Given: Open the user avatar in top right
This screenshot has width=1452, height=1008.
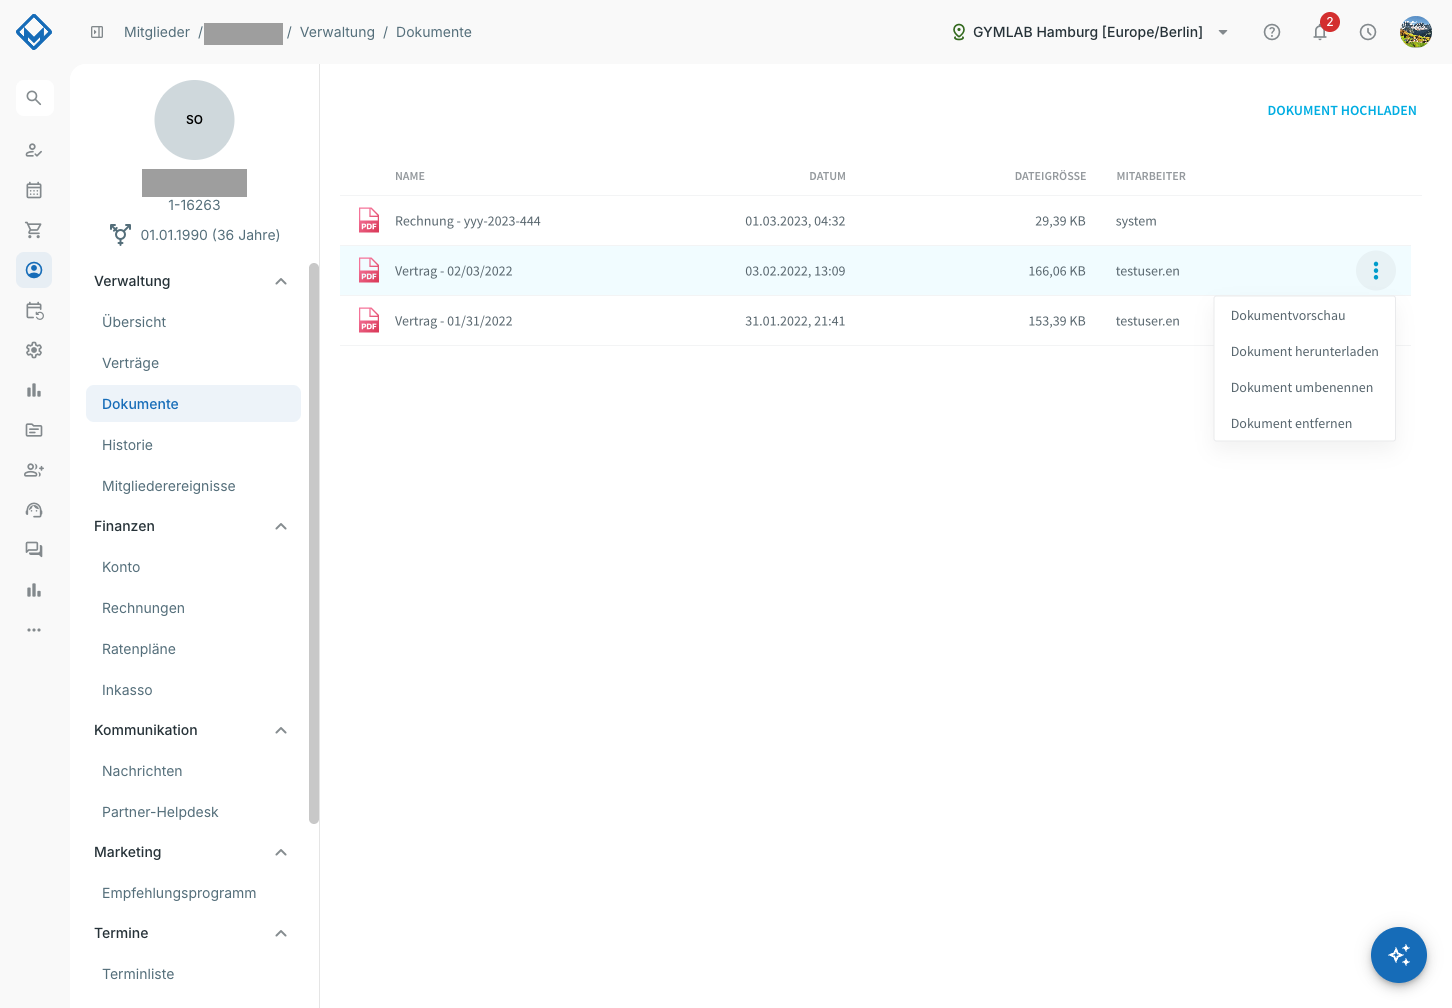Looking at the screenshot, I should click(x=1416, y=32).
